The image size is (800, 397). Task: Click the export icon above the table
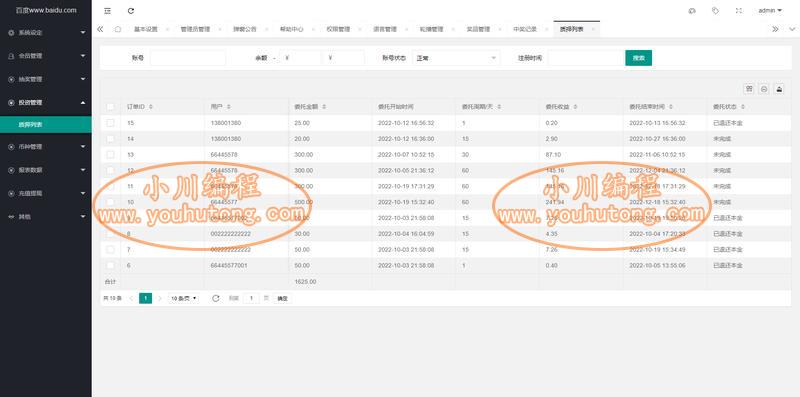point(764,89)
